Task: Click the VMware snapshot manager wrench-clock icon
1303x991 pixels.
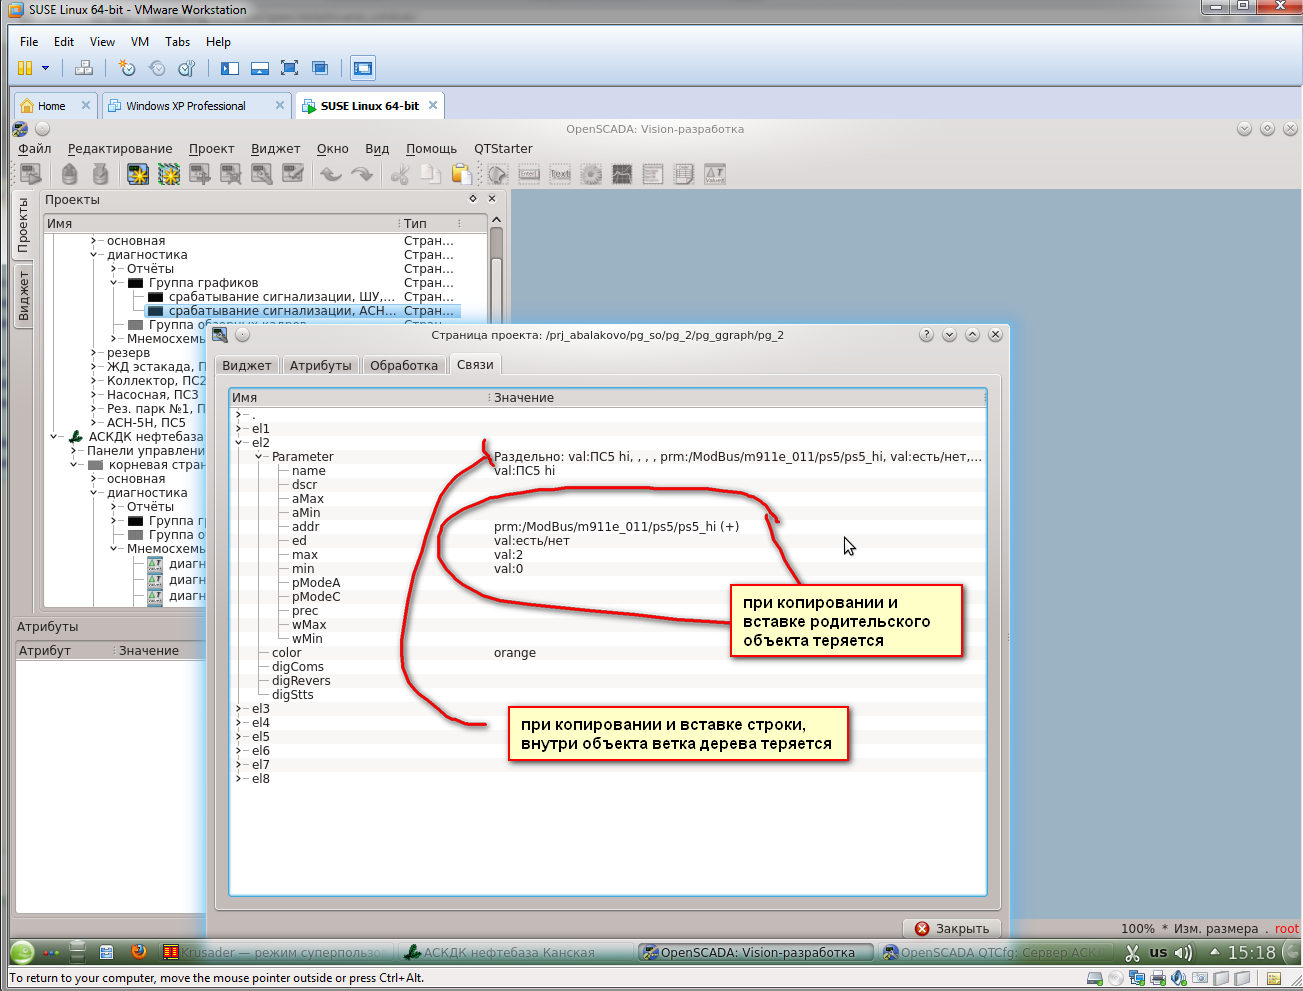Action: click(187, 68)
